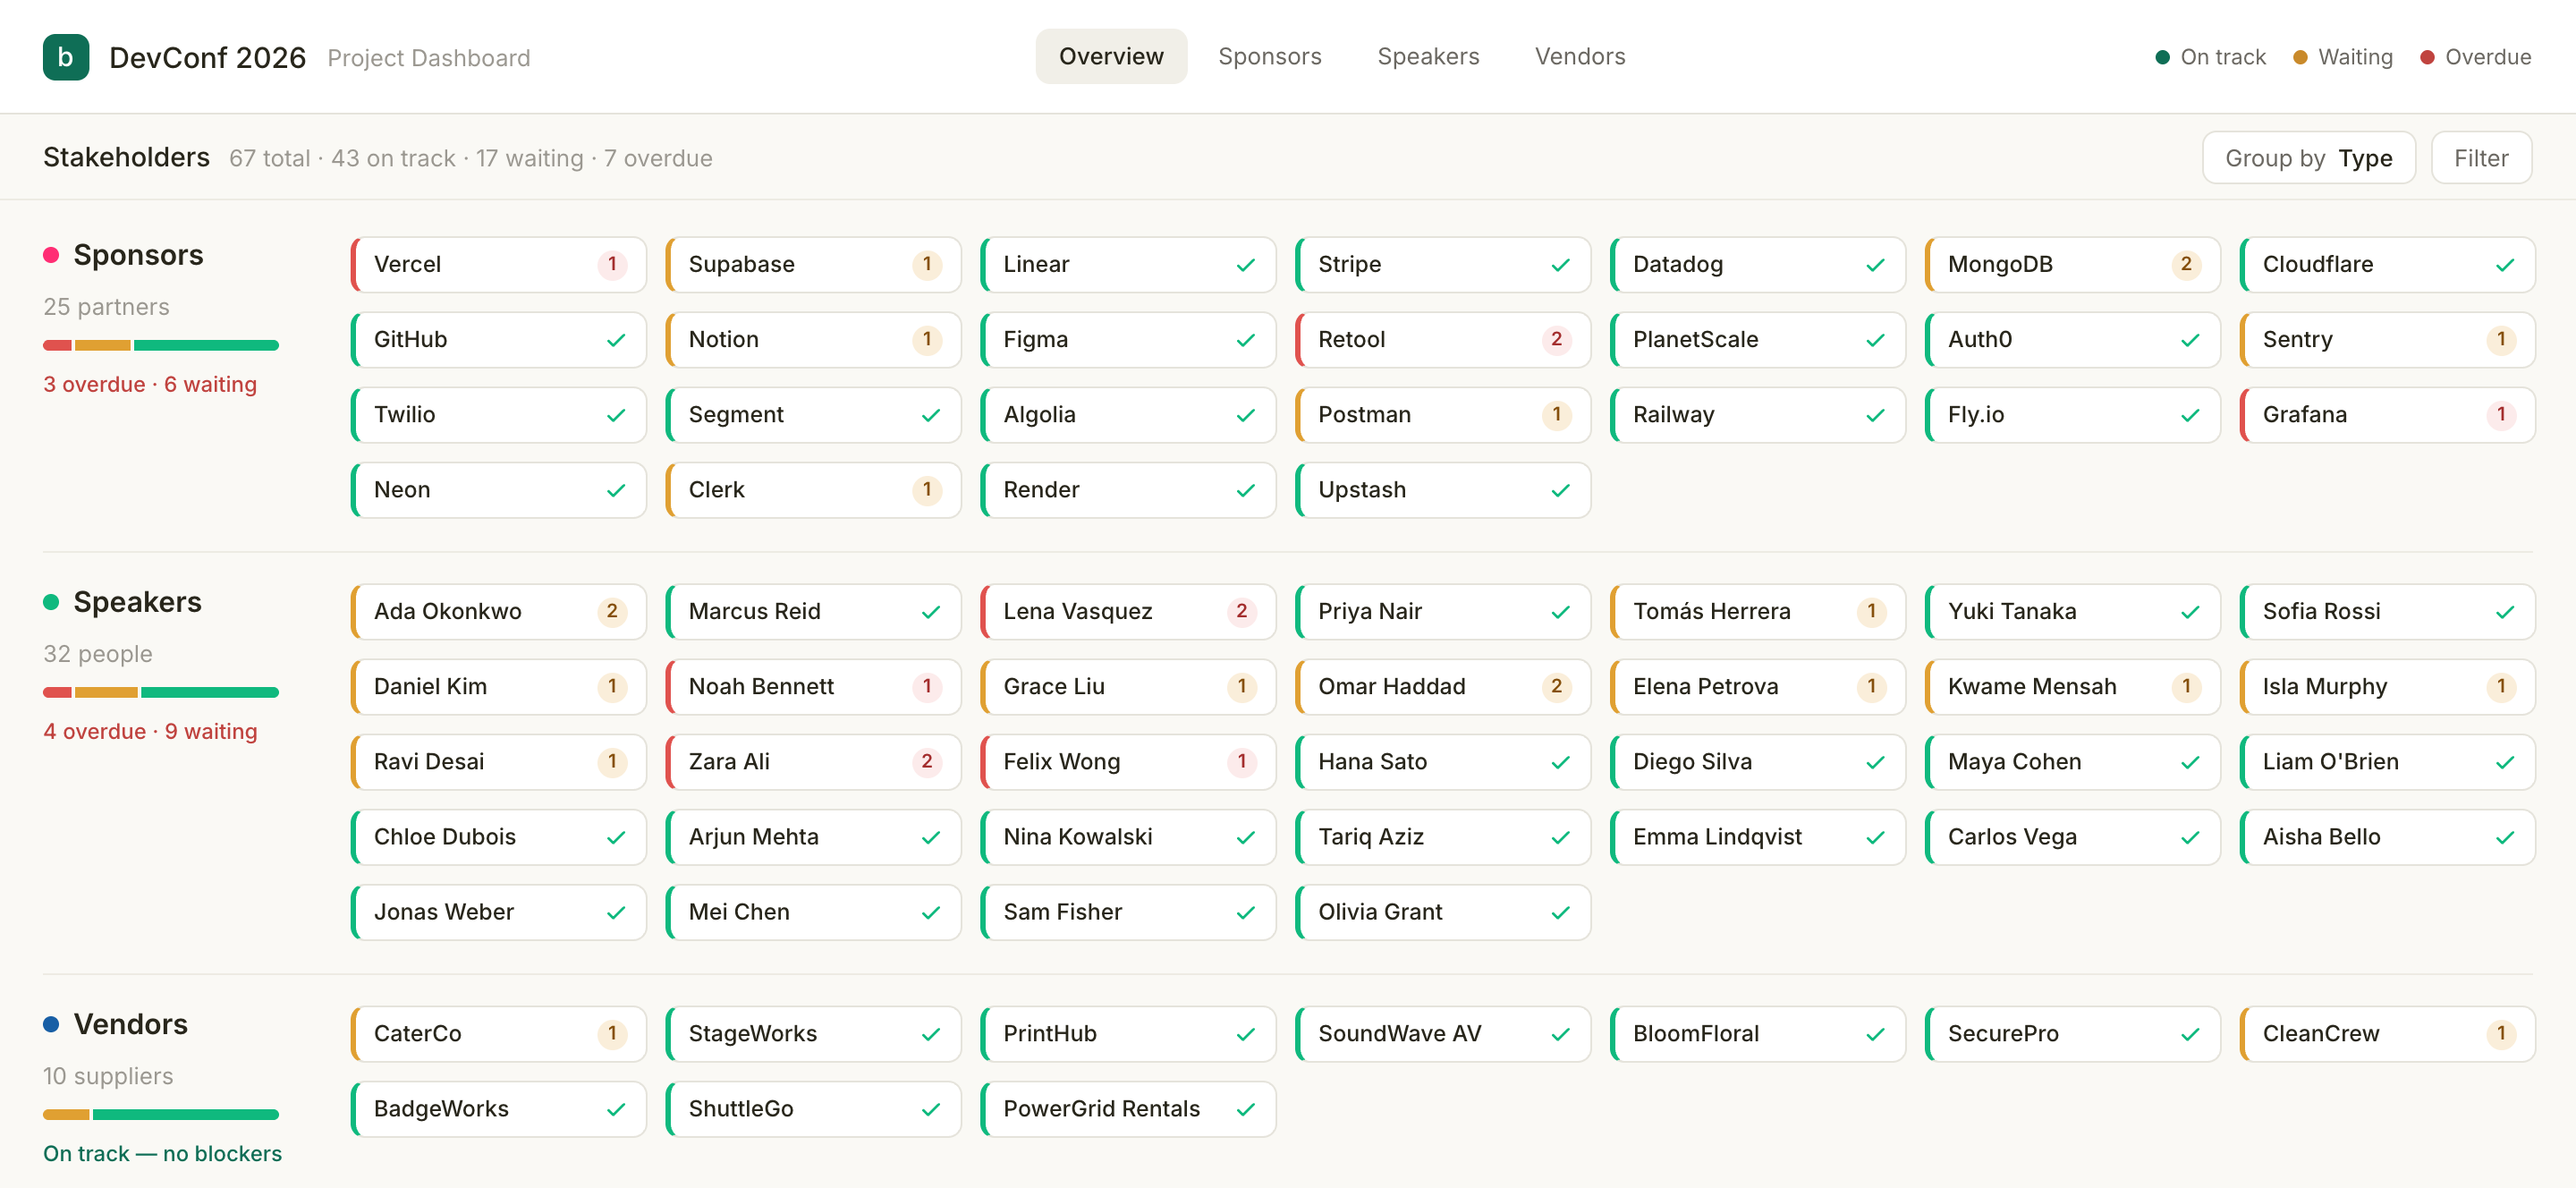Click the Vendors progress bar
Viewport: 2576px width, 1188px height.
point(161,1114)
